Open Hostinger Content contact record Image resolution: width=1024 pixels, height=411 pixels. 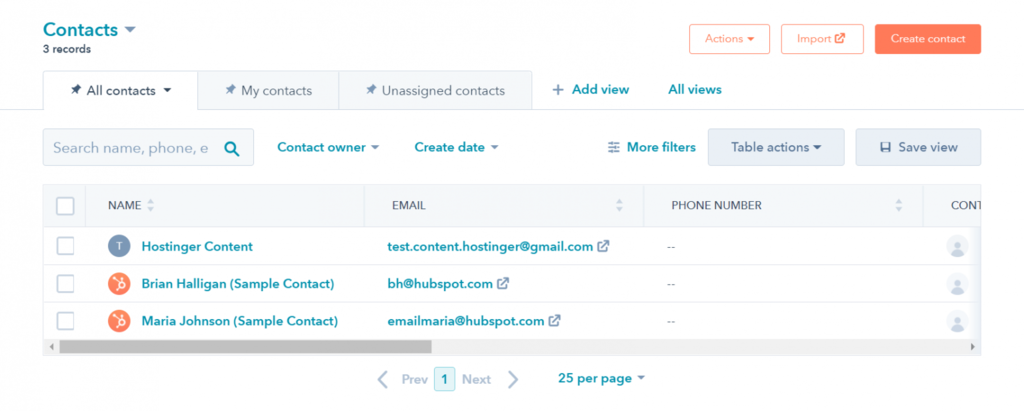(x=197, y=246)
